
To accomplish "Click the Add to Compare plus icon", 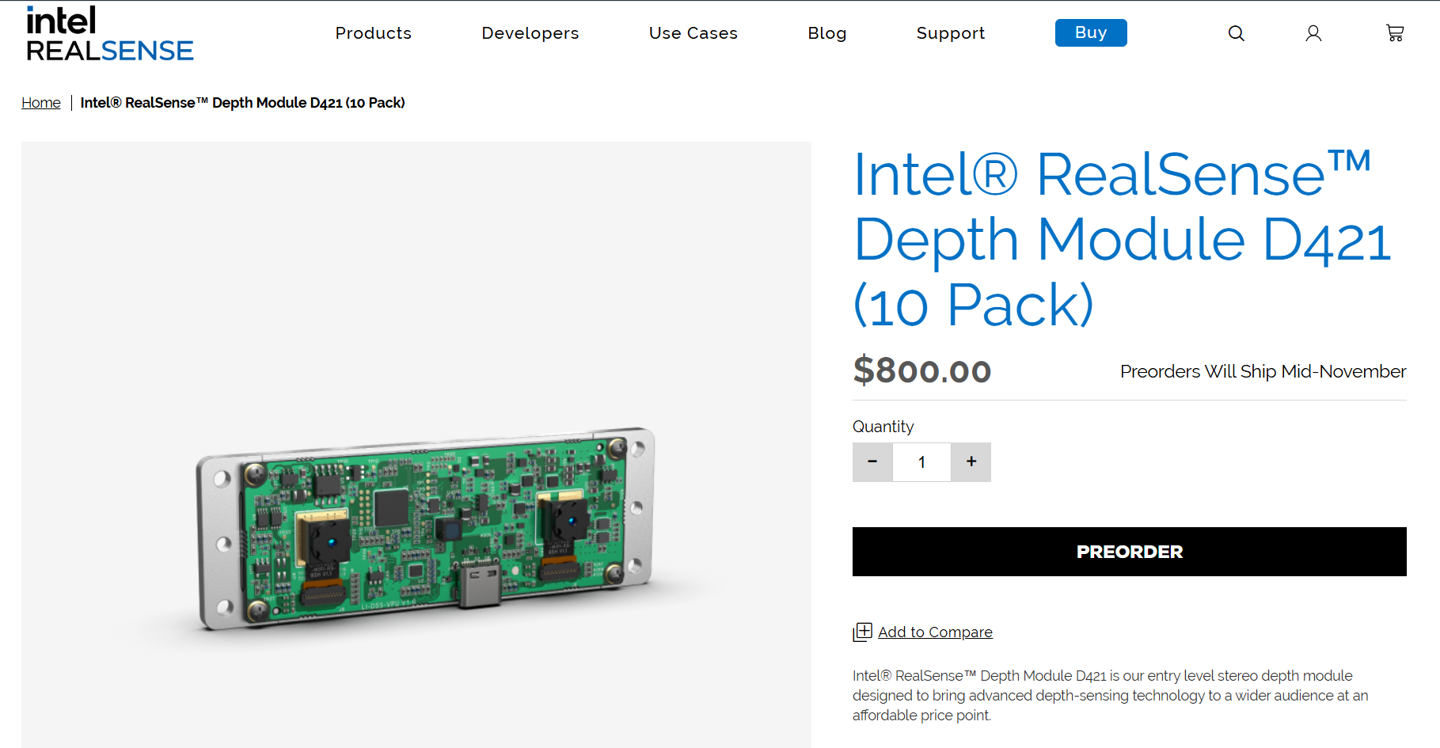I will click(x=862, y=632).
